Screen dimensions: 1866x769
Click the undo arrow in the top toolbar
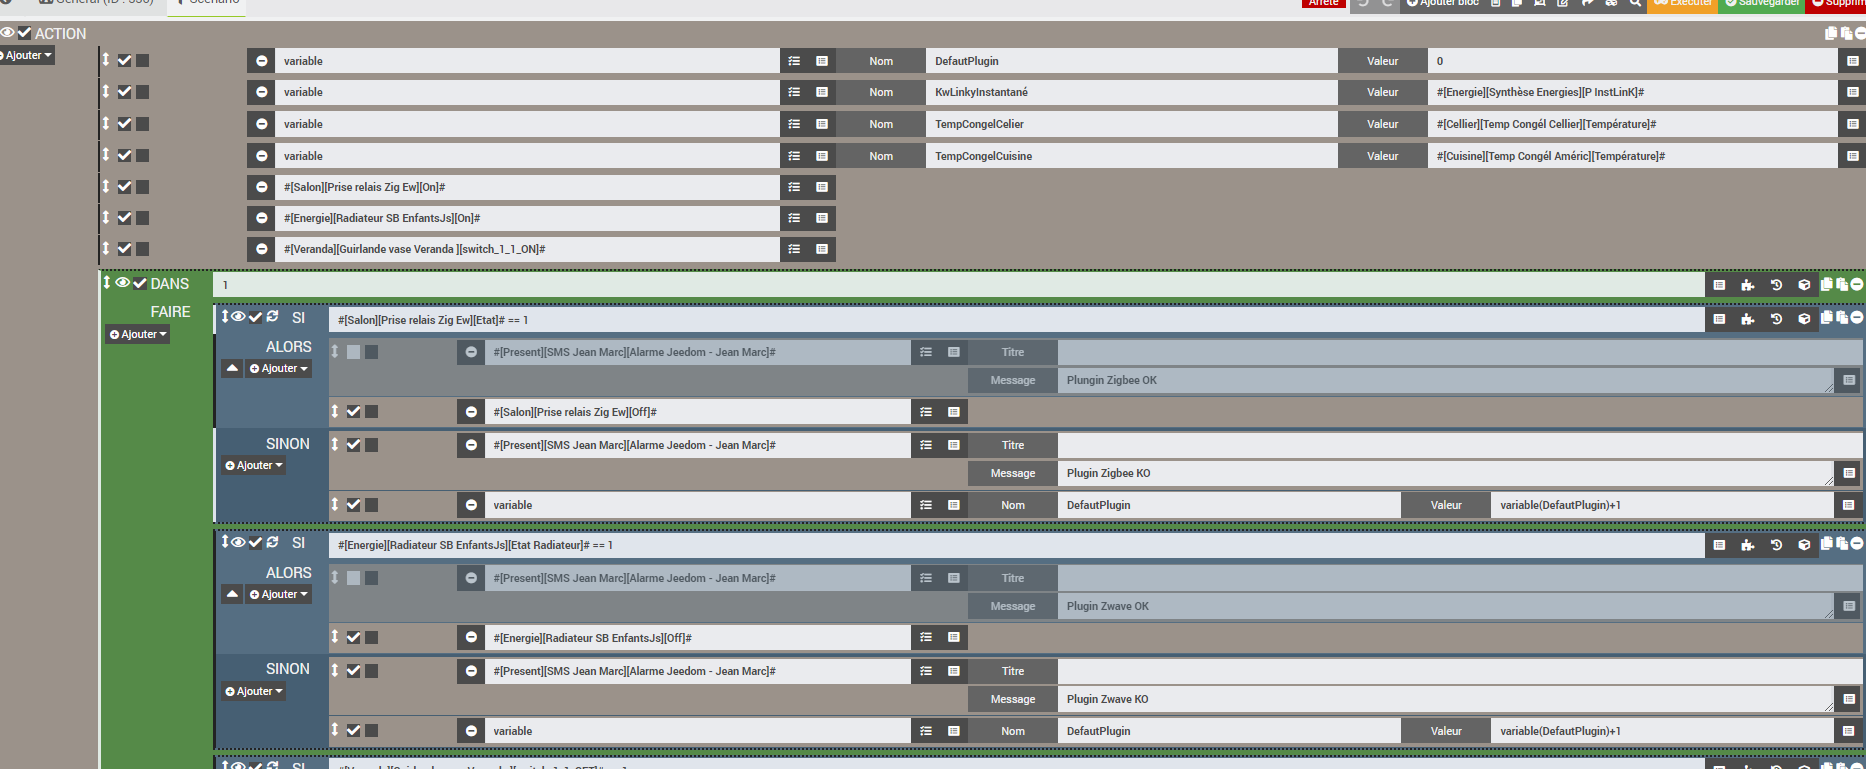1362,3
